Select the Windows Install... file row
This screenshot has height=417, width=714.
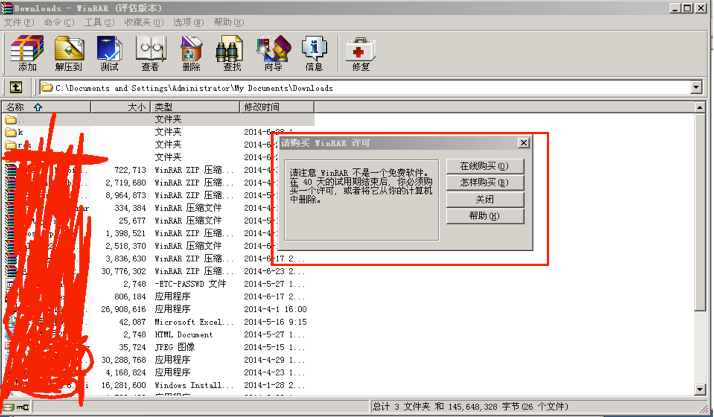pyautogui.click(x=157, y=386)
